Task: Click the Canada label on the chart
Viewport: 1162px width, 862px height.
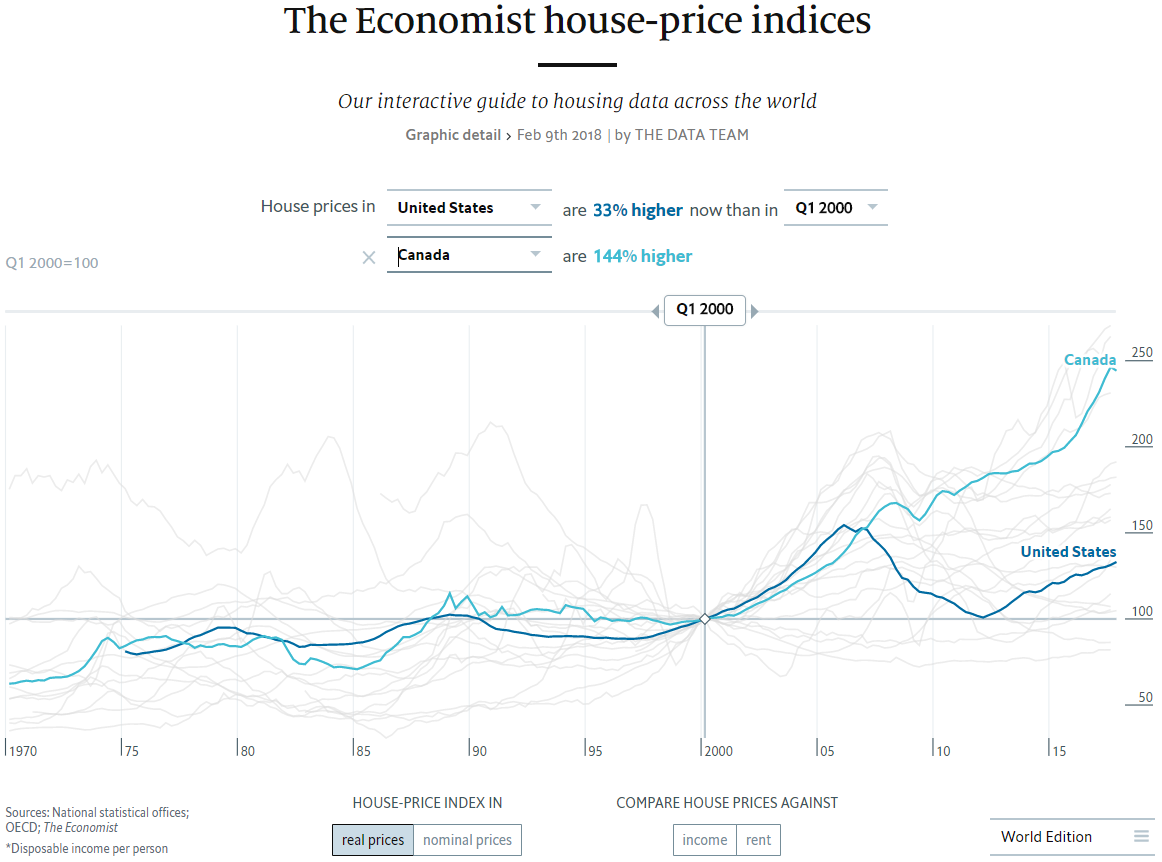Action: pos(1090,359)
